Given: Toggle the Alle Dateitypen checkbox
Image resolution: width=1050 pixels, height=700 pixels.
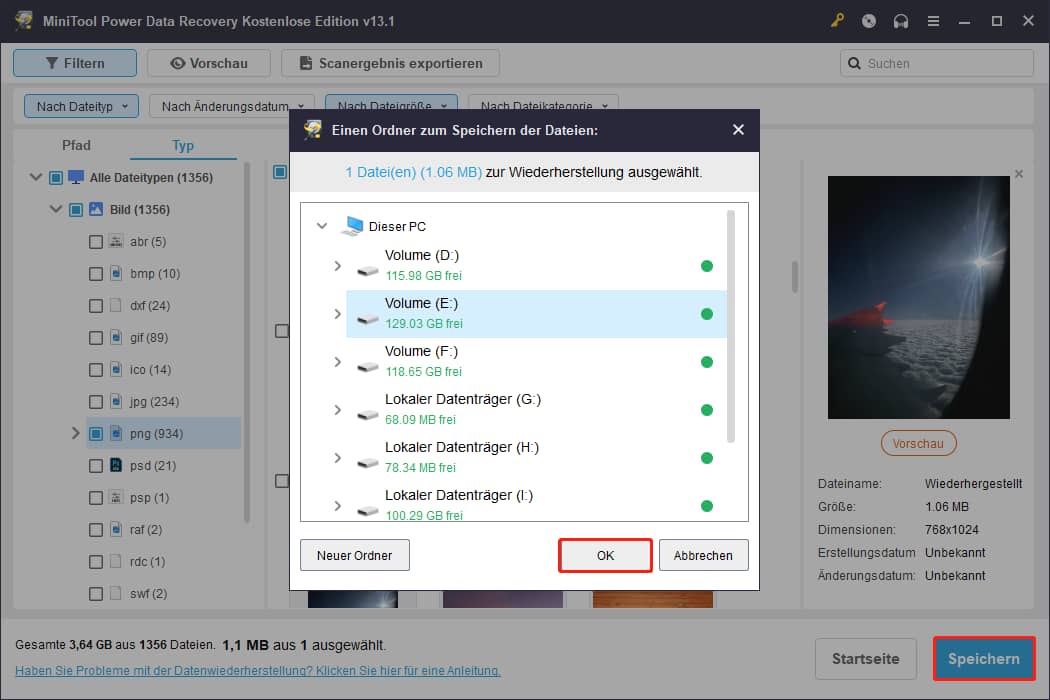Looking at the screenshot, I should pyautogui.click(x=56, y=178).
